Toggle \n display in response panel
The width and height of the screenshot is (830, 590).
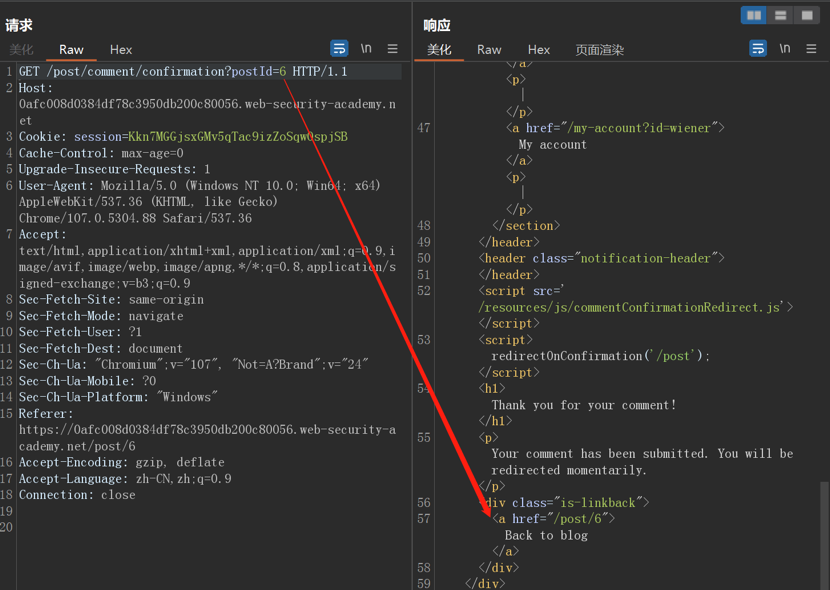tap(785, 49)
